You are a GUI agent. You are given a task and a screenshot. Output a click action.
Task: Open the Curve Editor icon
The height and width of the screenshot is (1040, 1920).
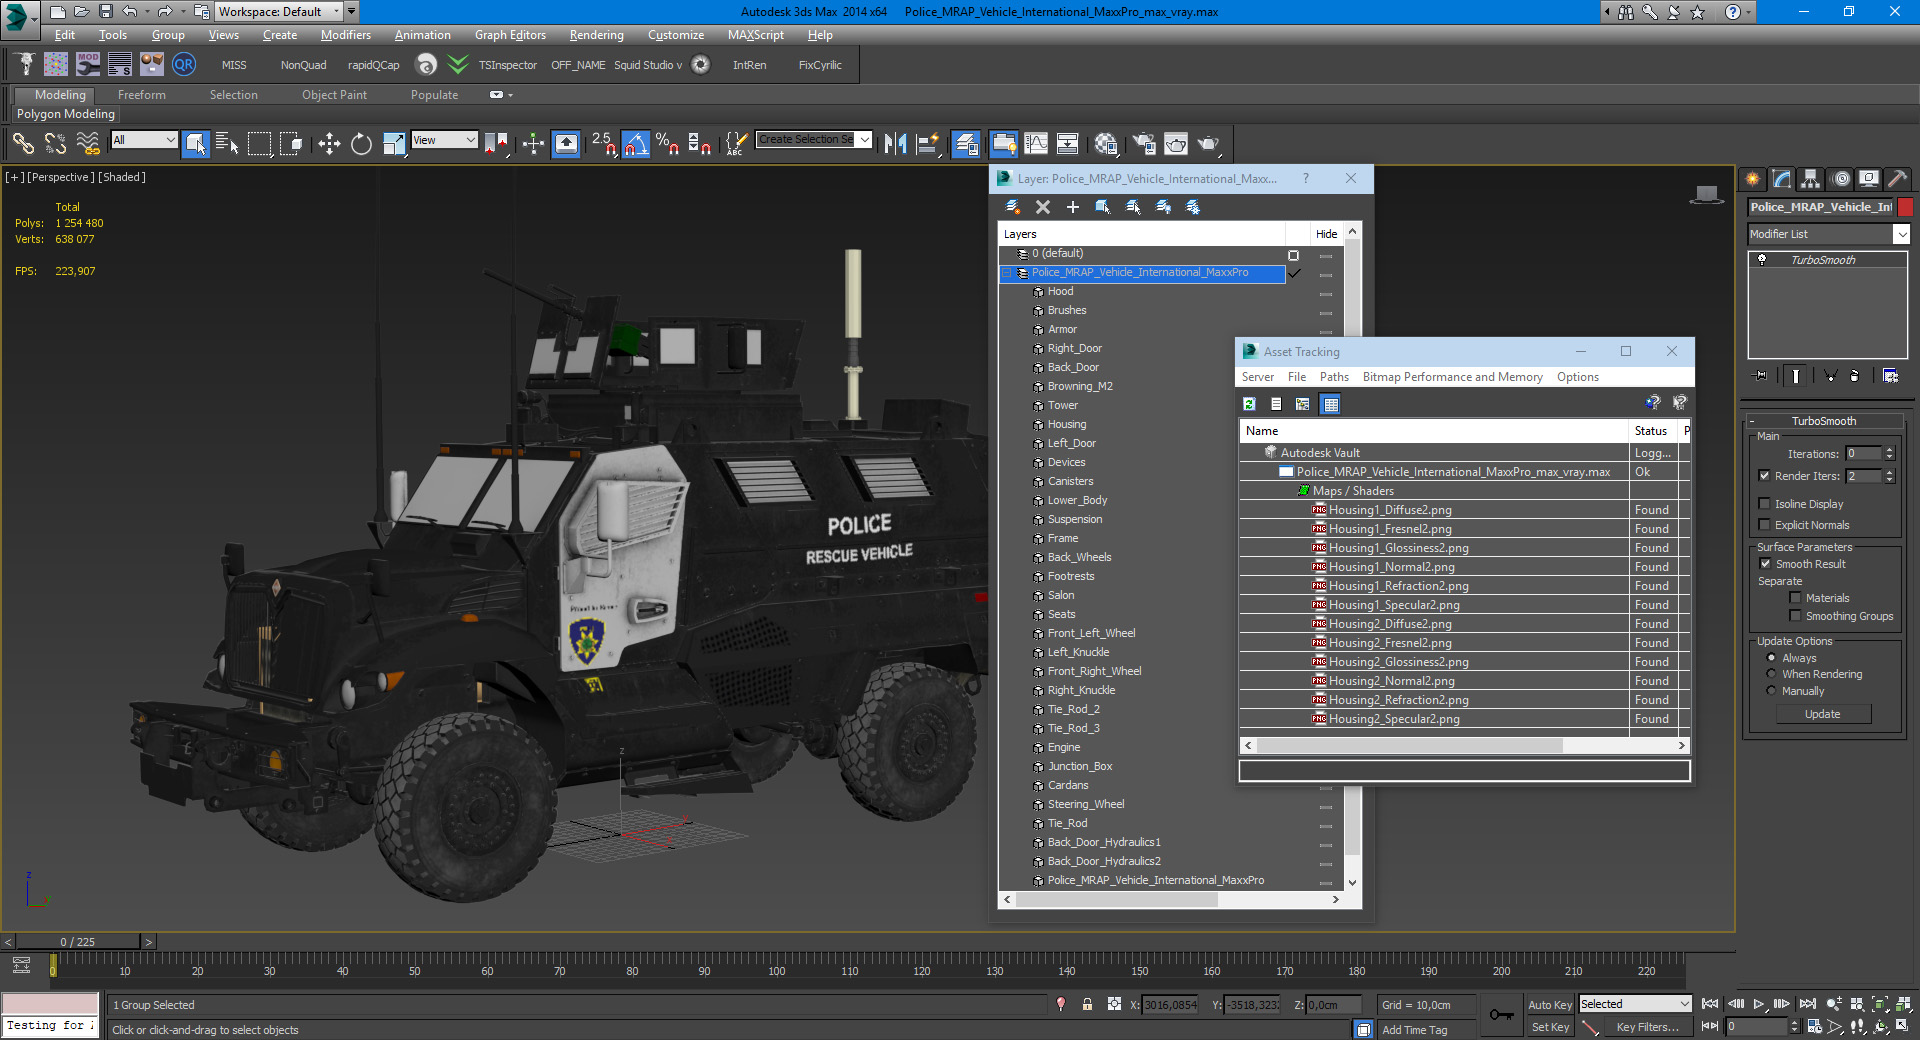pos(1036,144)
